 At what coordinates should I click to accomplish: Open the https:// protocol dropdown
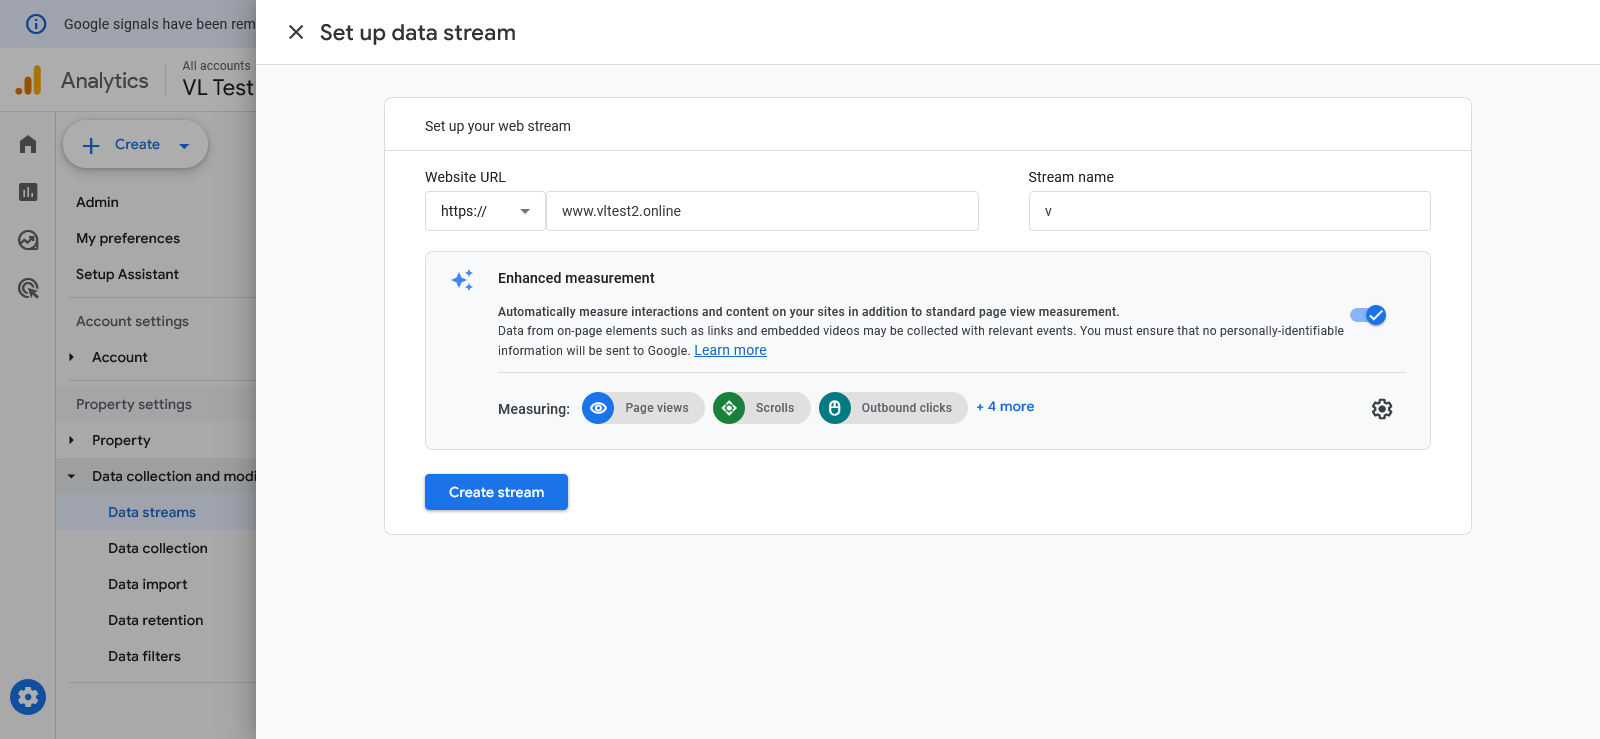tap(485, 211)
